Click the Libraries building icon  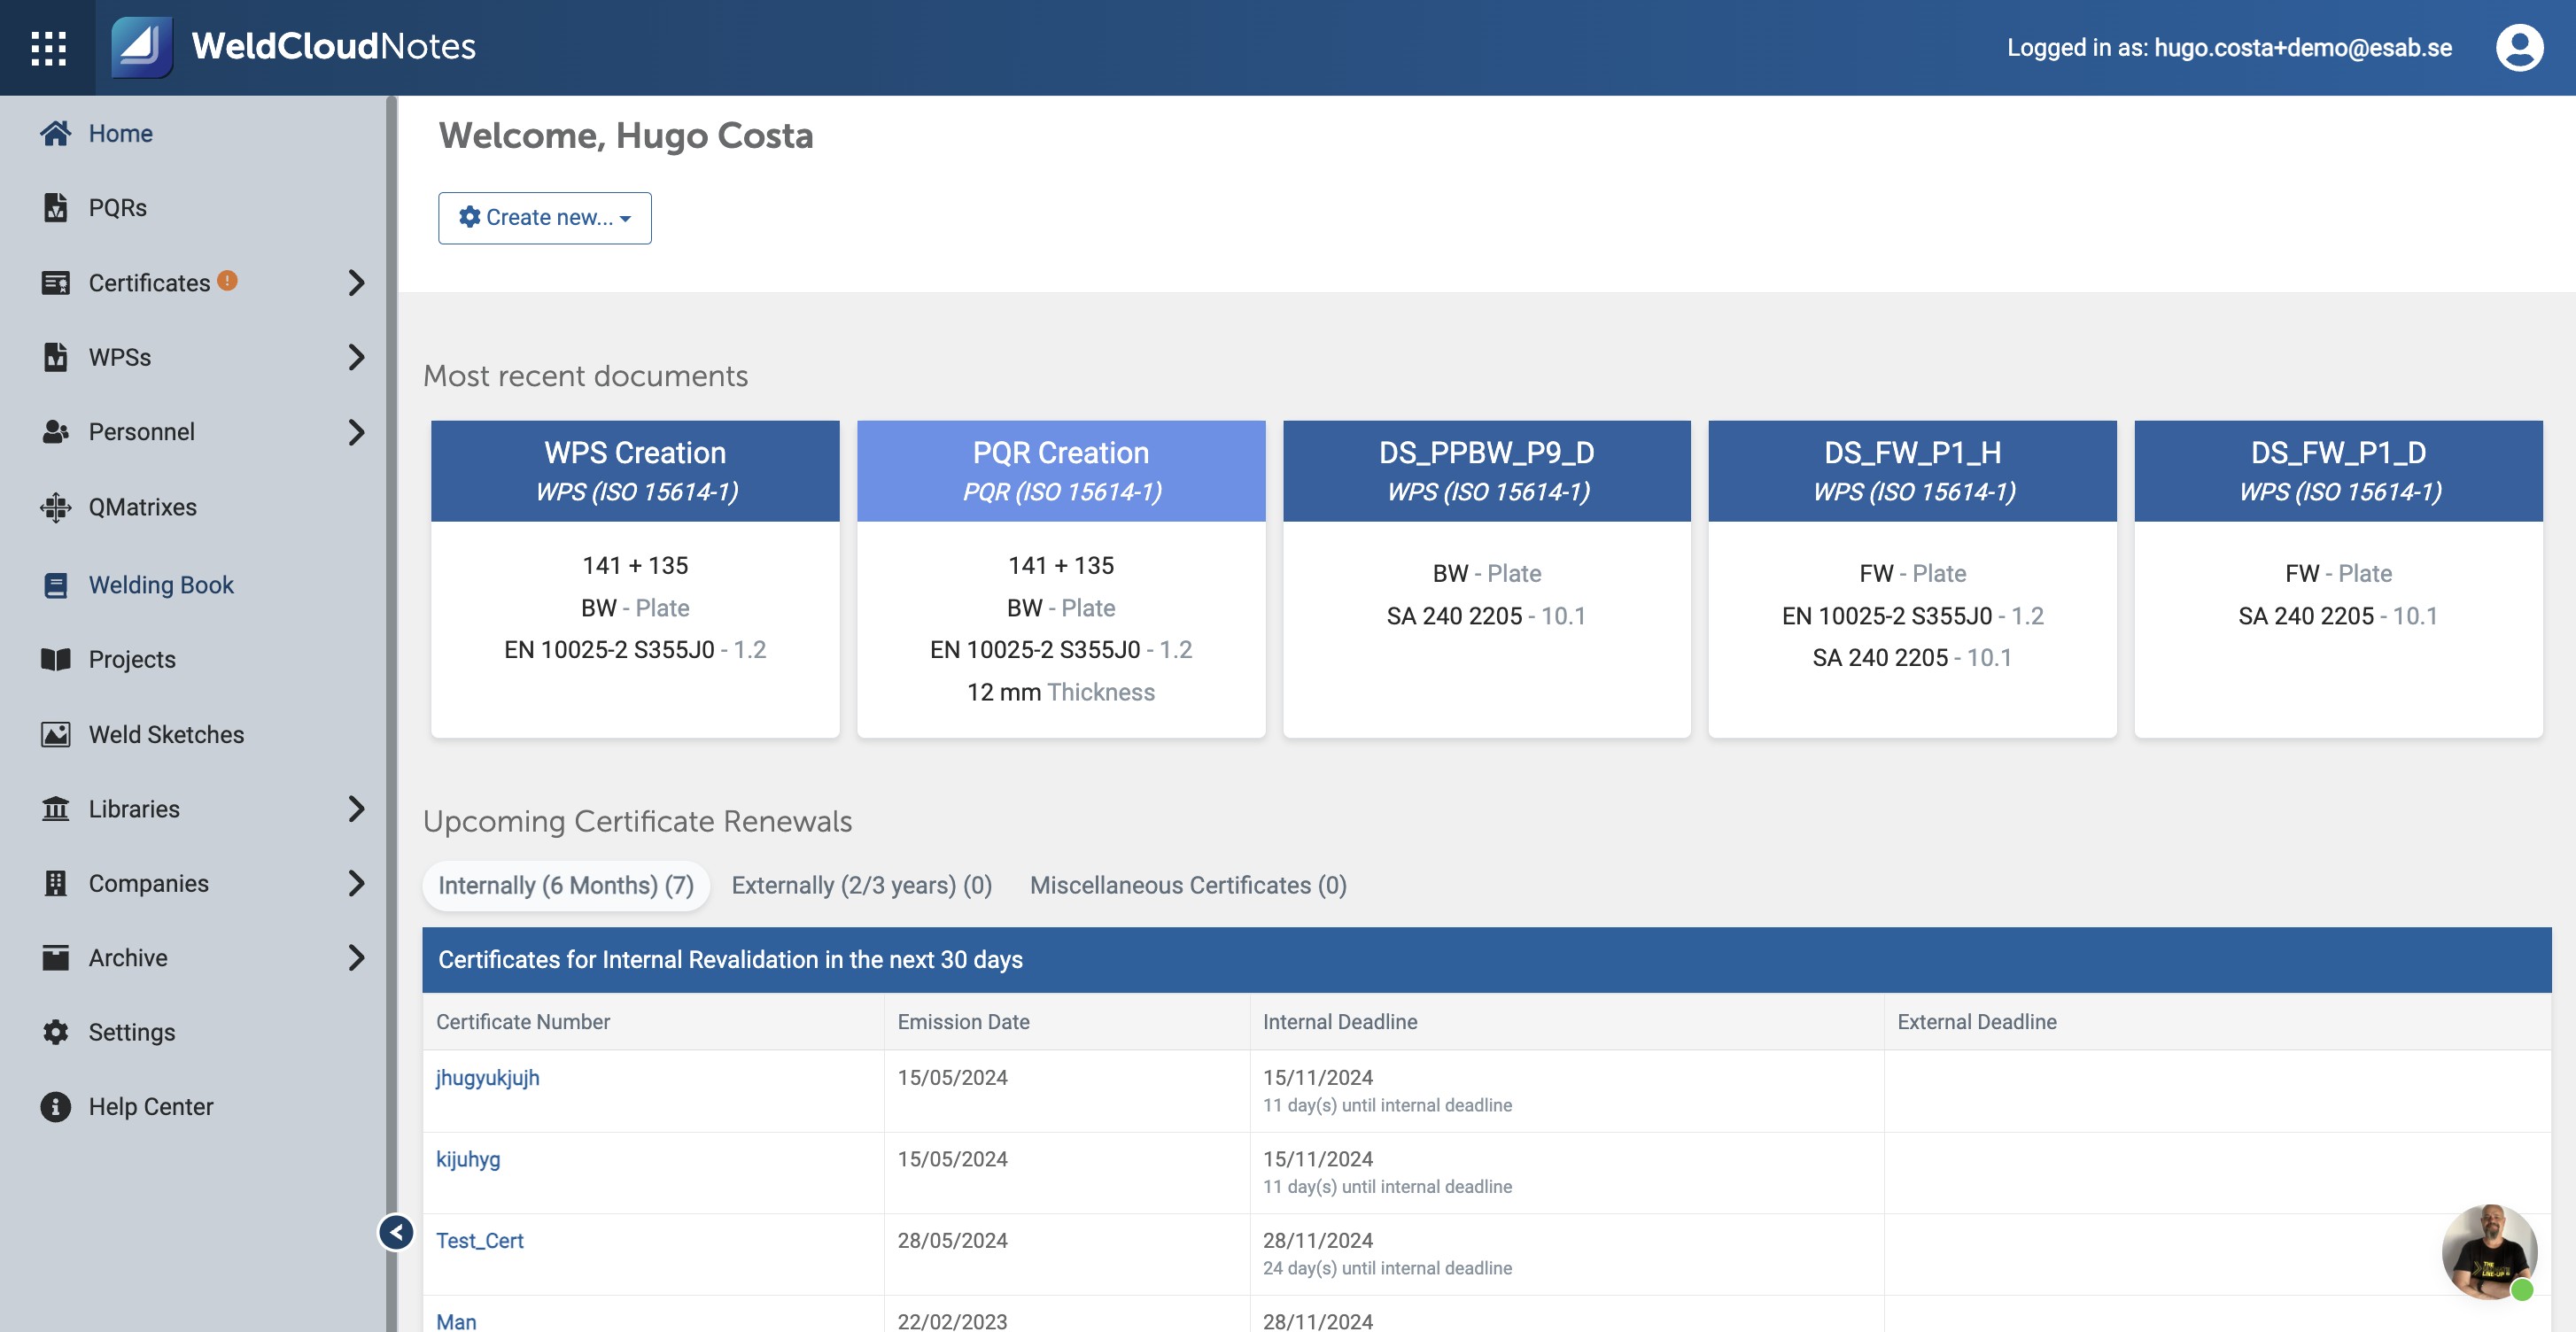coord(56,808)
